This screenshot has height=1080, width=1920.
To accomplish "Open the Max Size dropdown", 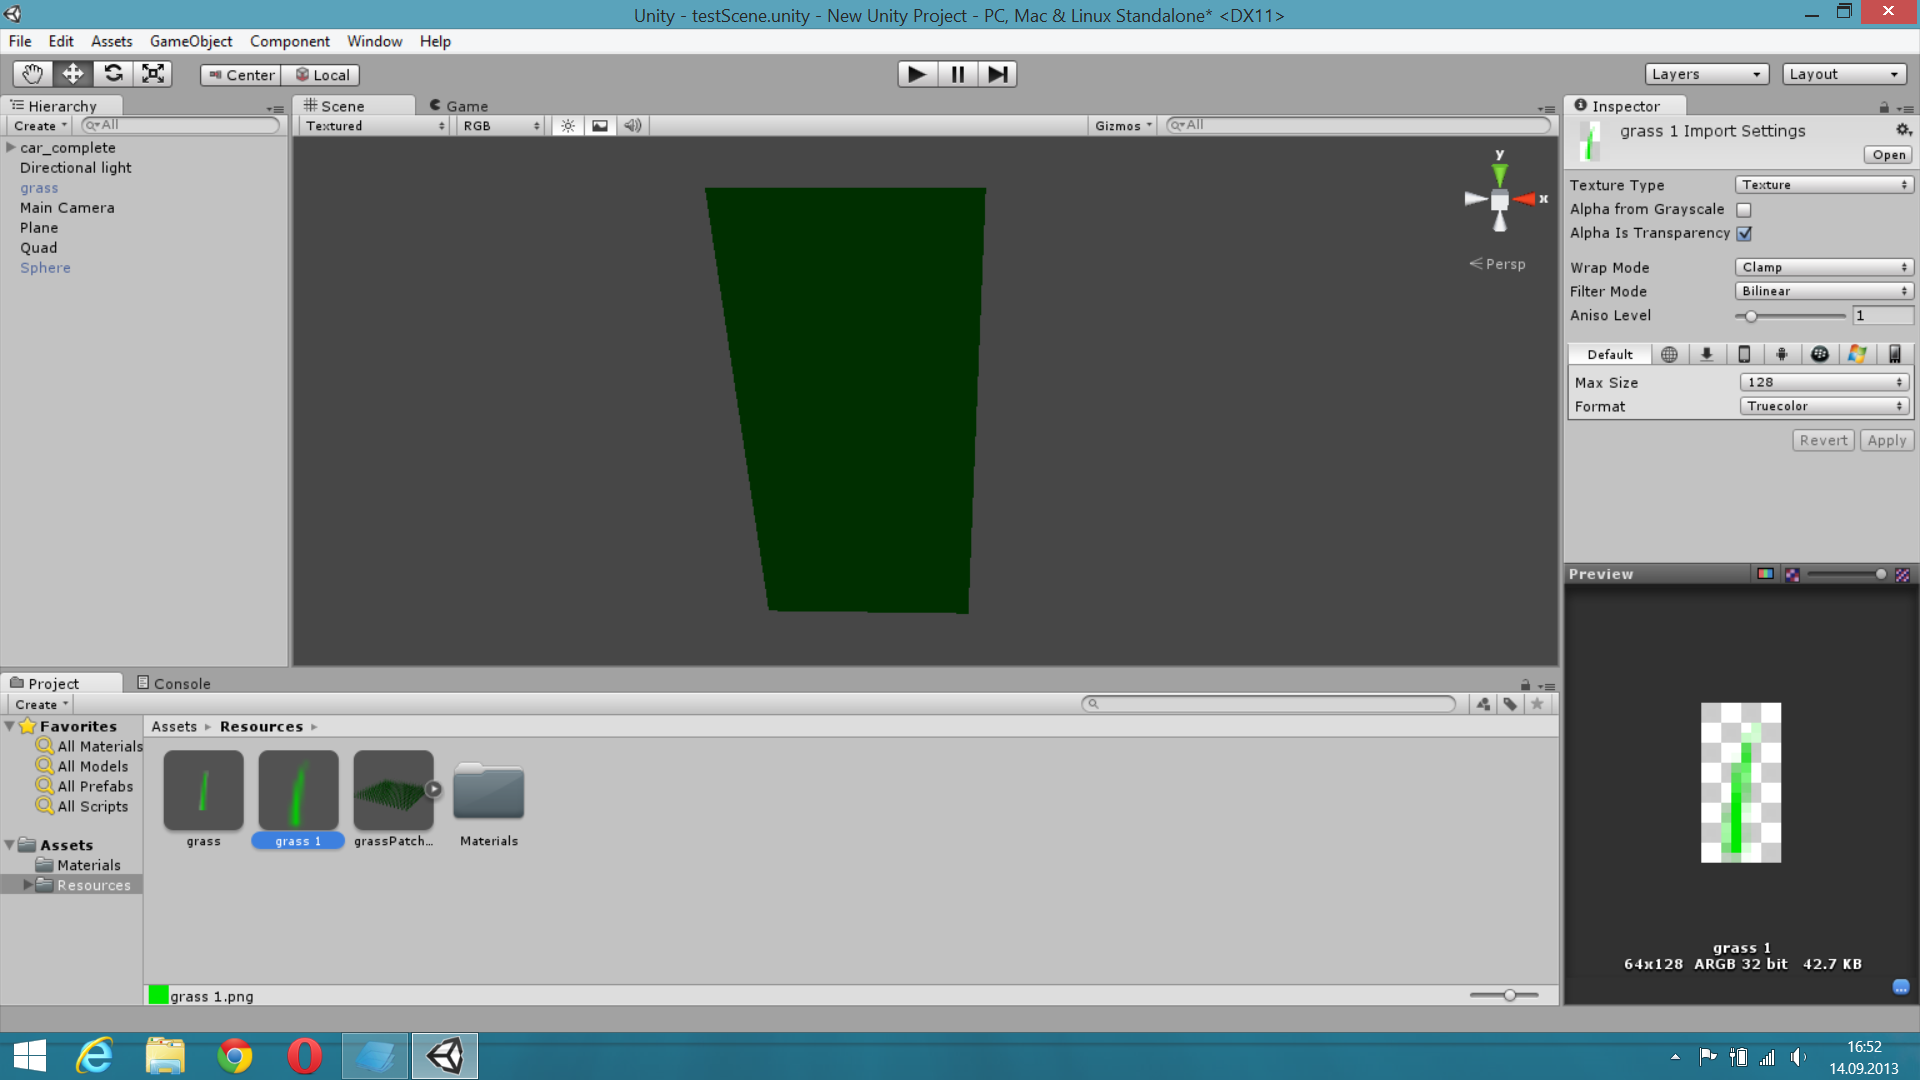I will coord(1824,382).
